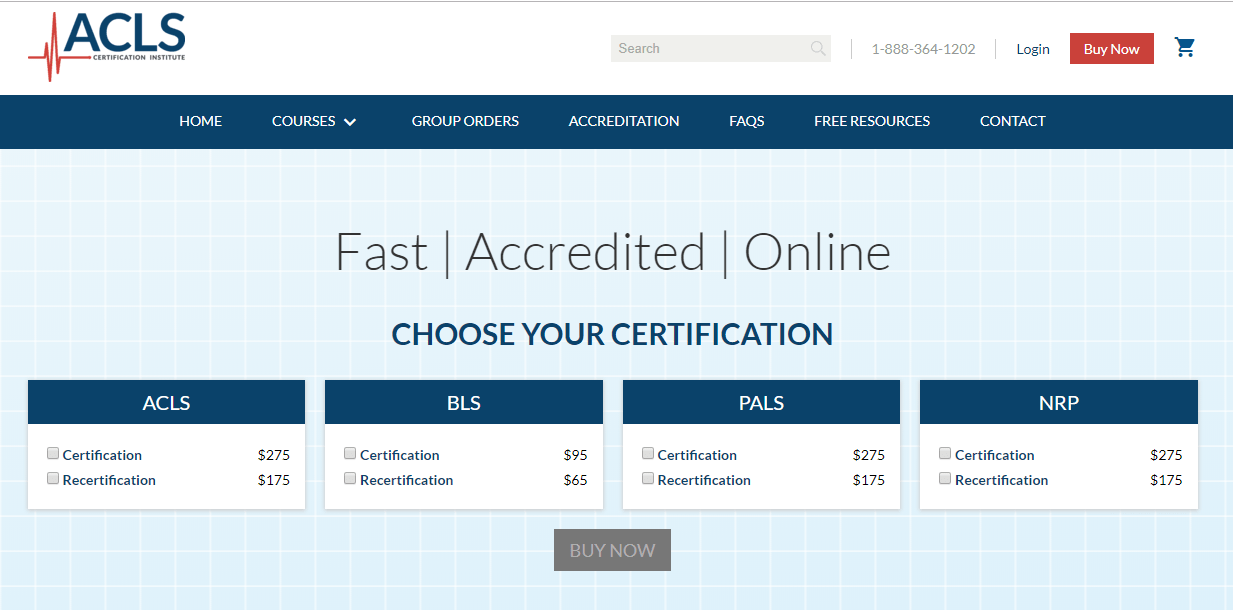Expand the Courses dropdown chevron
The image size is (1233, 610).
(x=350, y=122)
